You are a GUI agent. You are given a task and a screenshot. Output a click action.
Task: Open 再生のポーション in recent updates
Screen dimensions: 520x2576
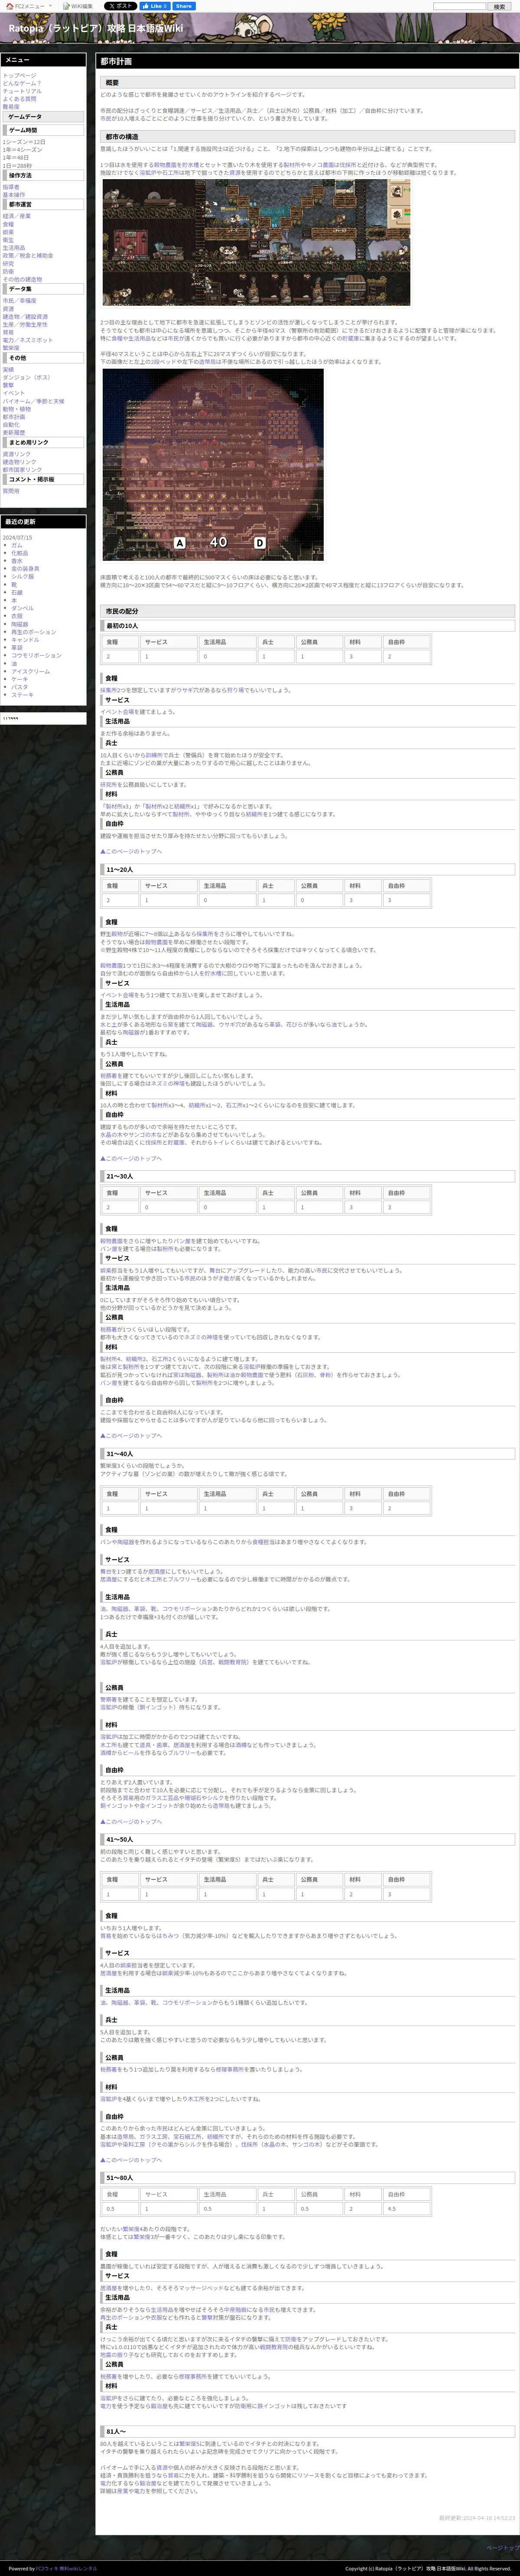pos(34,632)
